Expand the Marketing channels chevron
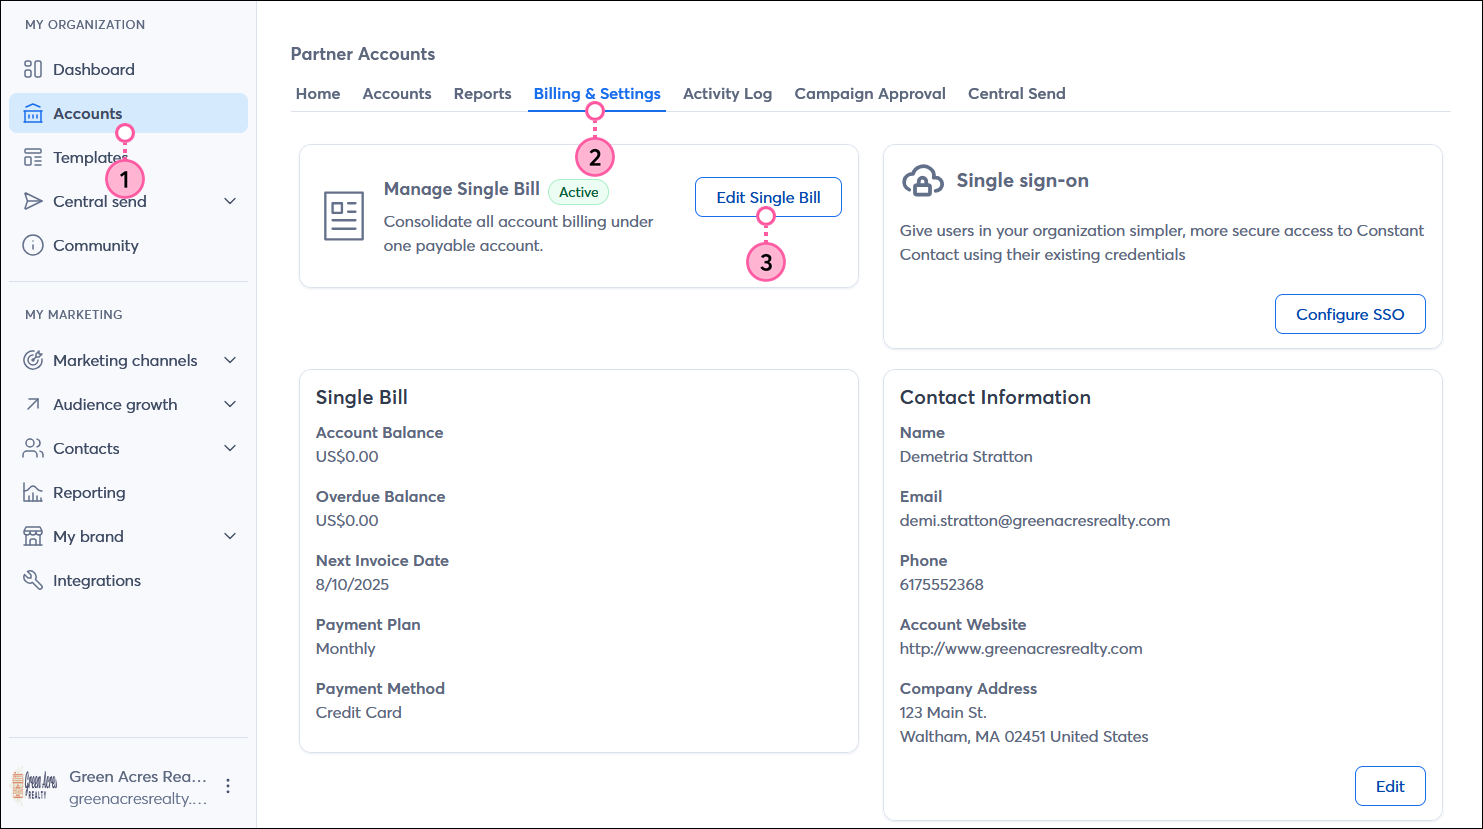 click(x=230, y=360)
